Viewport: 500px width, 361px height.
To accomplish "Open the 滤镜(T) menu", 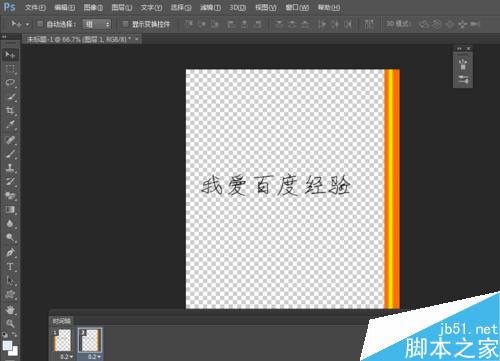I will [x=210, y=7].
